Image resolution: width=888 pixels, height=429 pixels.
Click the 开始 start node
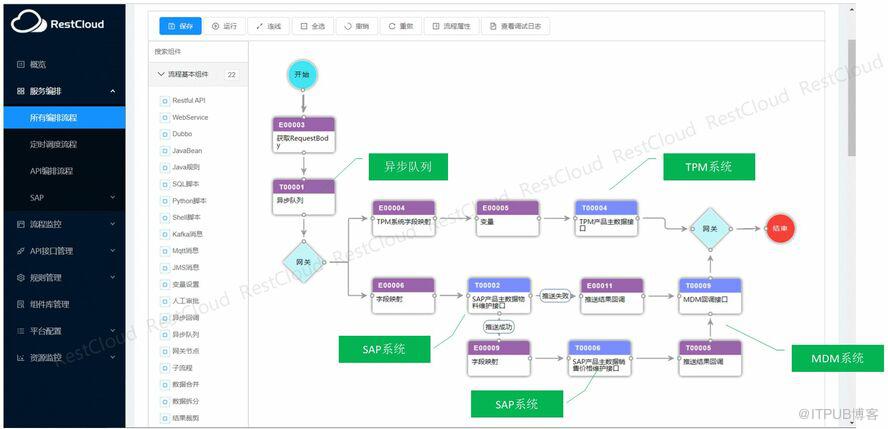click(x=302, y=75)
